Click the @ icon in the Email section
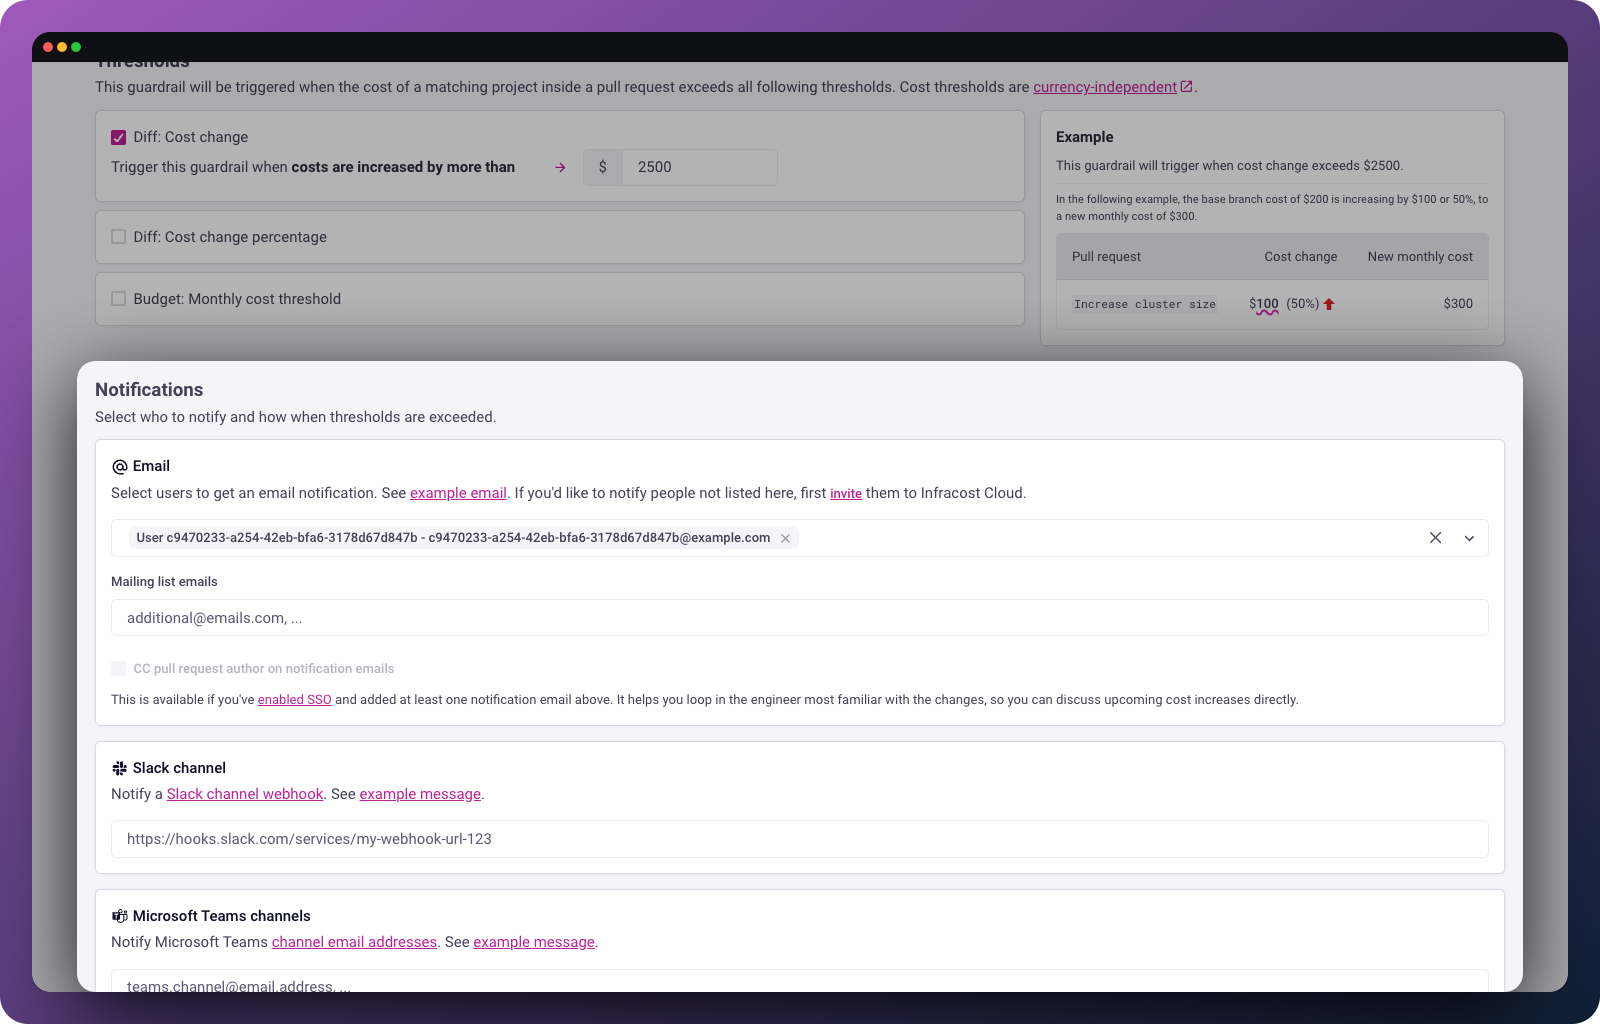Screen dimensions: 1600x1024 pyautogui.click(x=119, y=466)
